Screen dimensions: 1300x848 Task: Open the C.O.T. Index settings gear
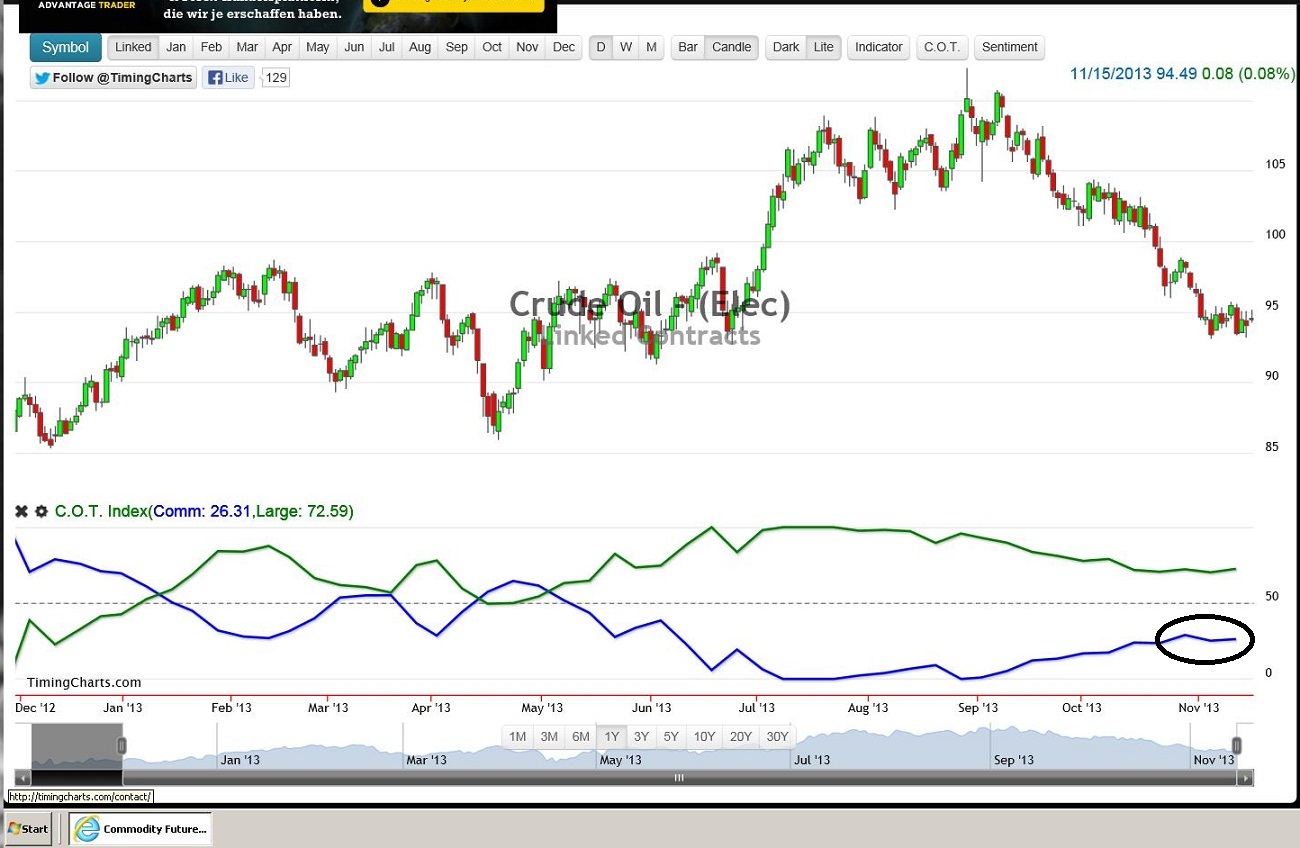point(41,511)
